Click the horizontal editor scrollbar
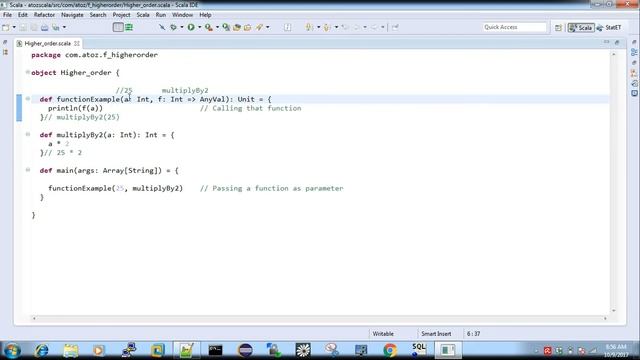 tap(320, 318)
